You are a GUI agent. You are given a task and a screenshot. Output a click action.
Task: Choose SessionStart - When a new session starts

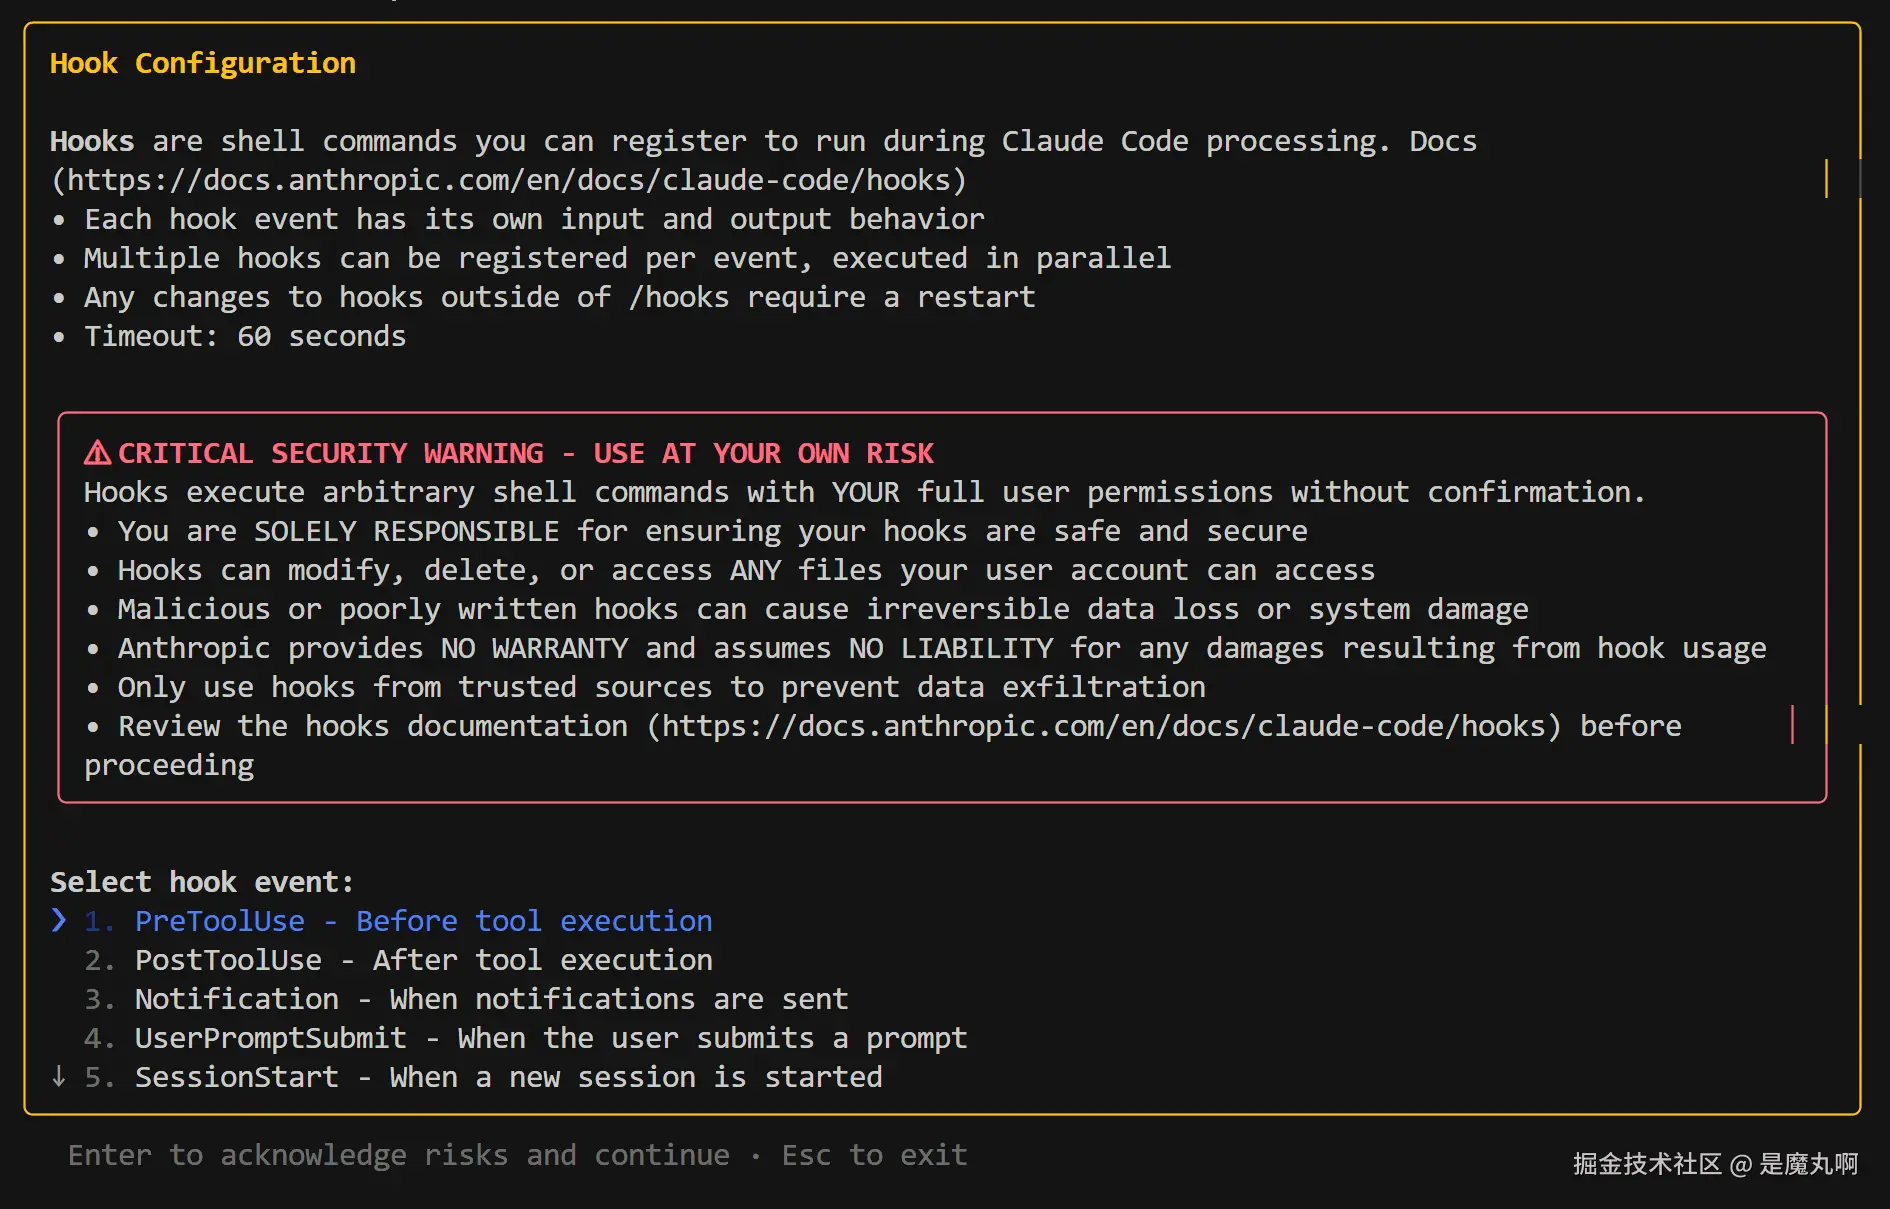(508, 1077)
